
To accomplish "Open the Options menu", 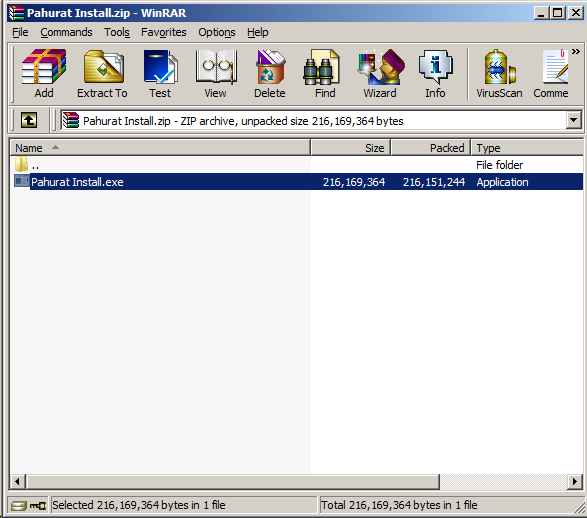I will tap(217, 32).
